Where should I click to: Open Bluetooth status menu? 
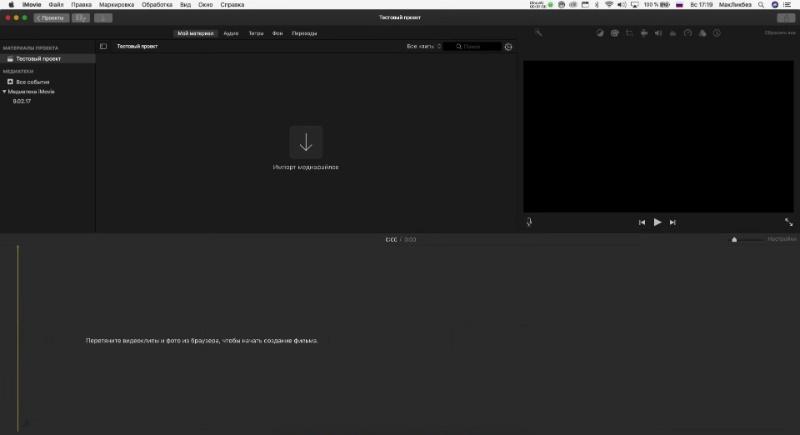596,5
